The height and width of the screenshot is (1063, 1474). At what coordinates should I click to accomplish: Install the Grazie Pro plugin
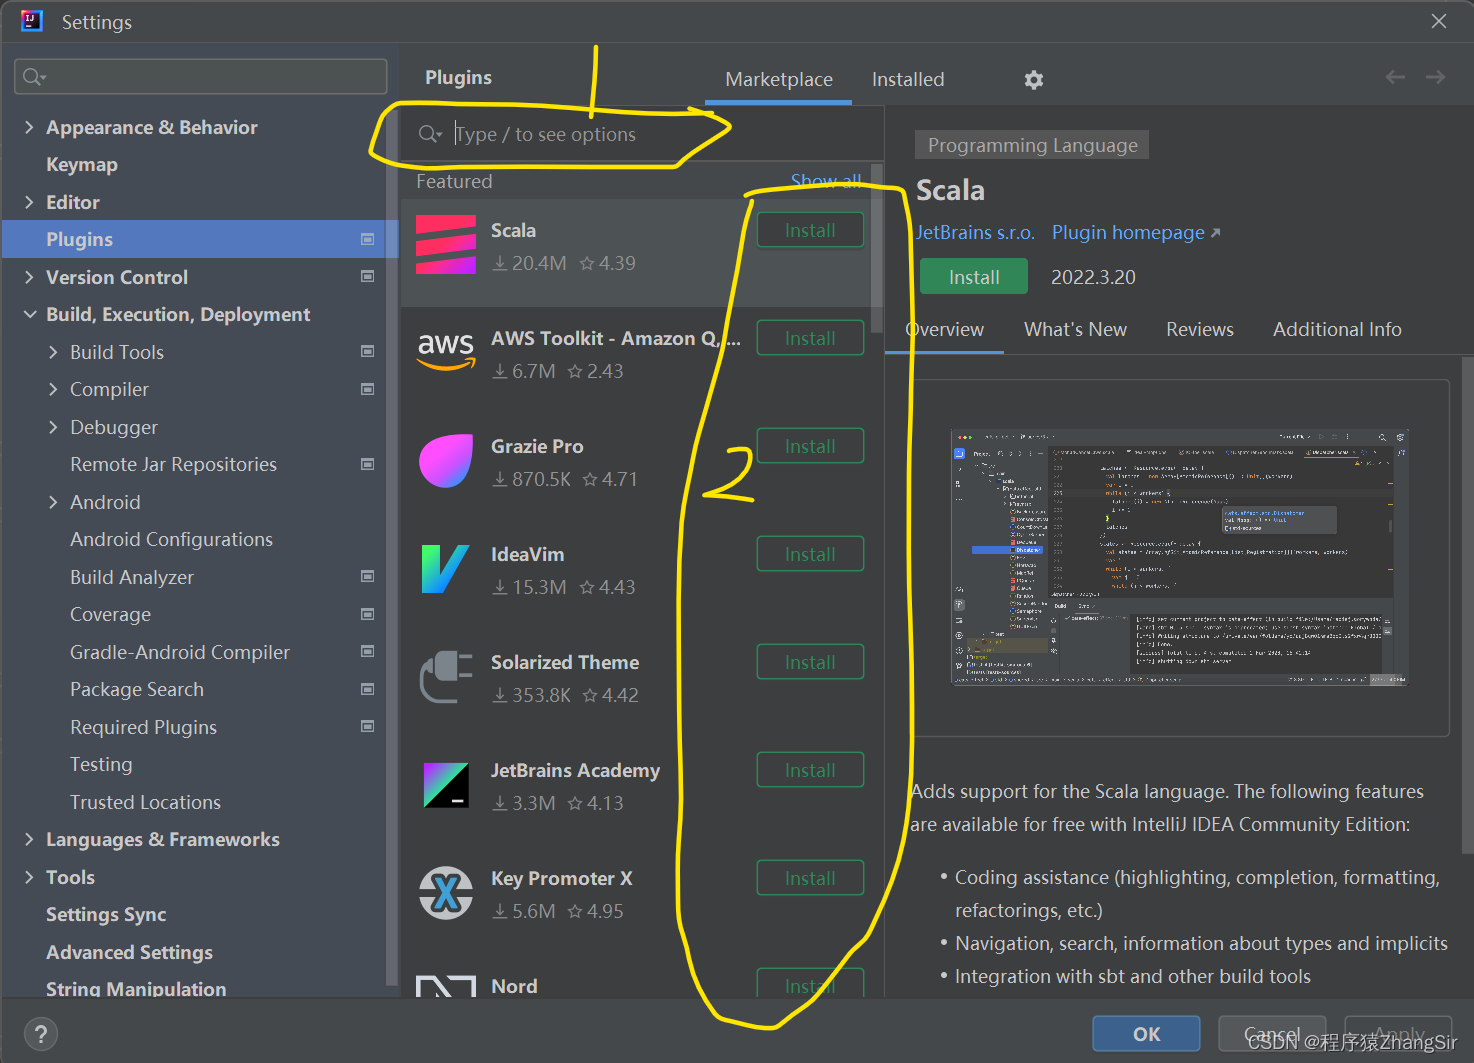click(810, 446)
